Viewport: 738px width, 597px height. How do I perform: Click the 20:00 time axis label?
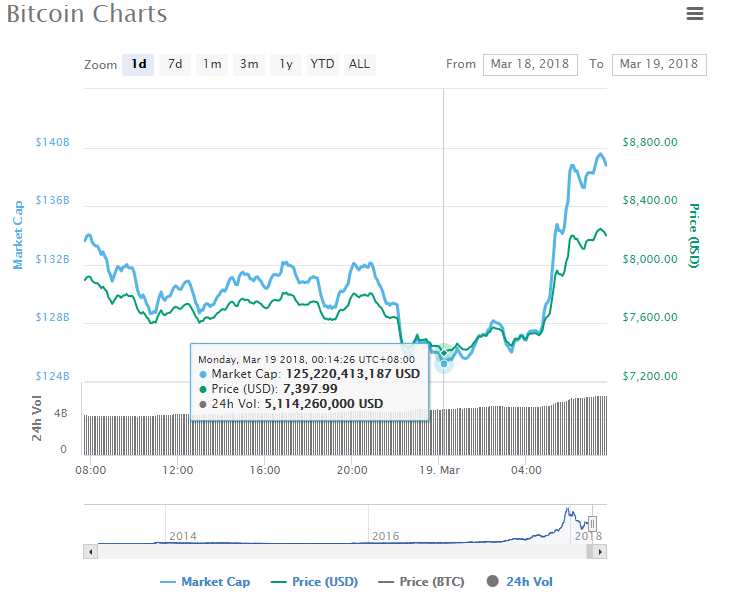(352, 470)
